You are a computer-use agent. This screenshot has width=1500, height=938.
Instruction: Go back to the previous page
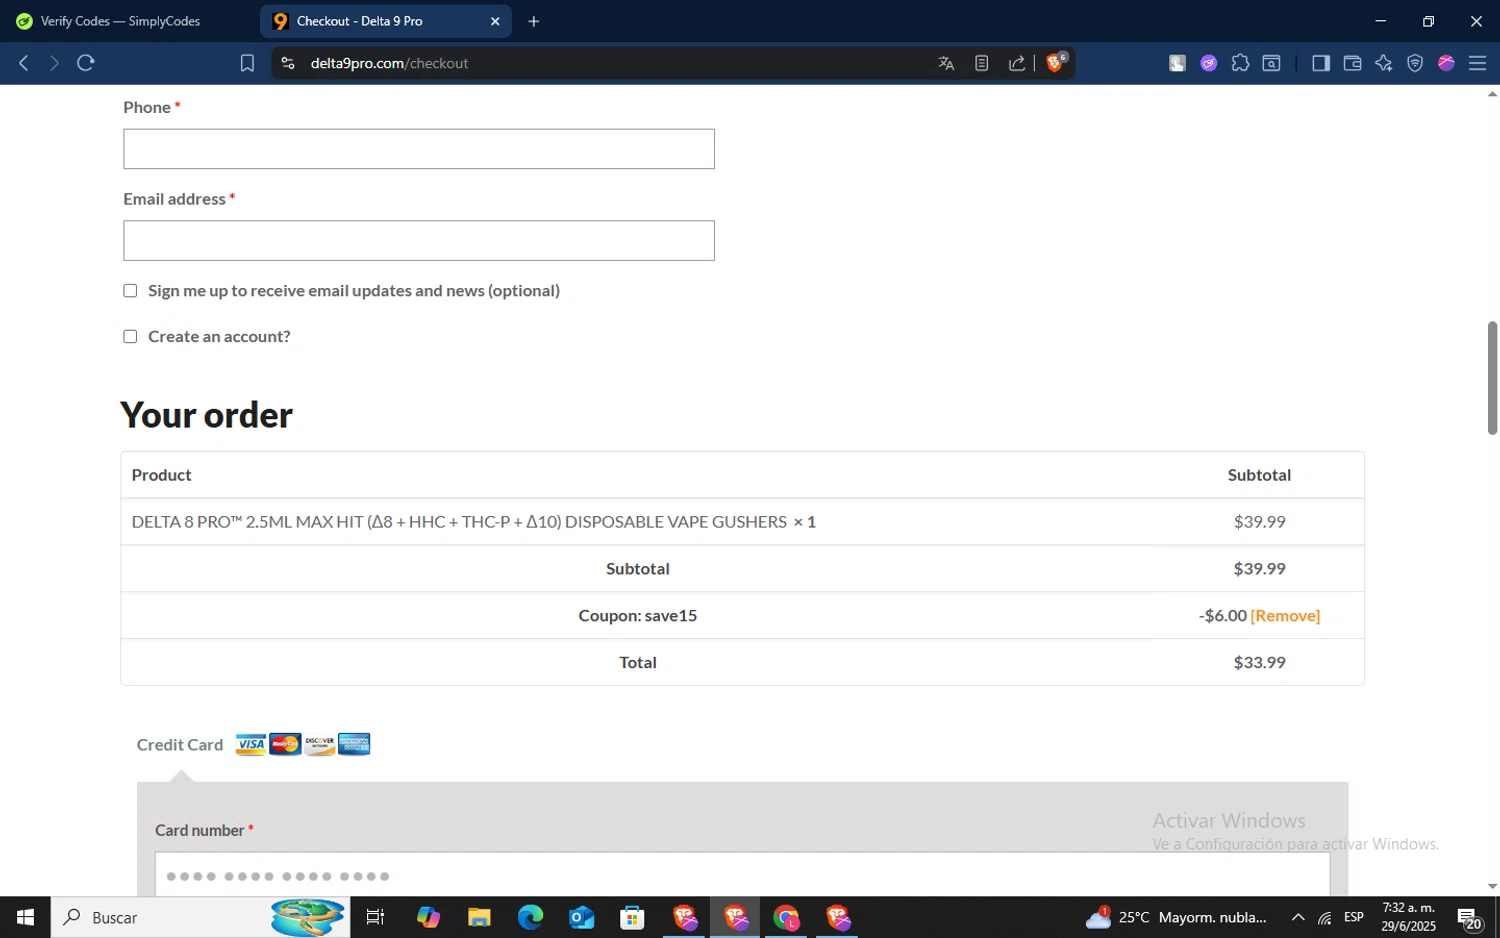click(24, 63)
